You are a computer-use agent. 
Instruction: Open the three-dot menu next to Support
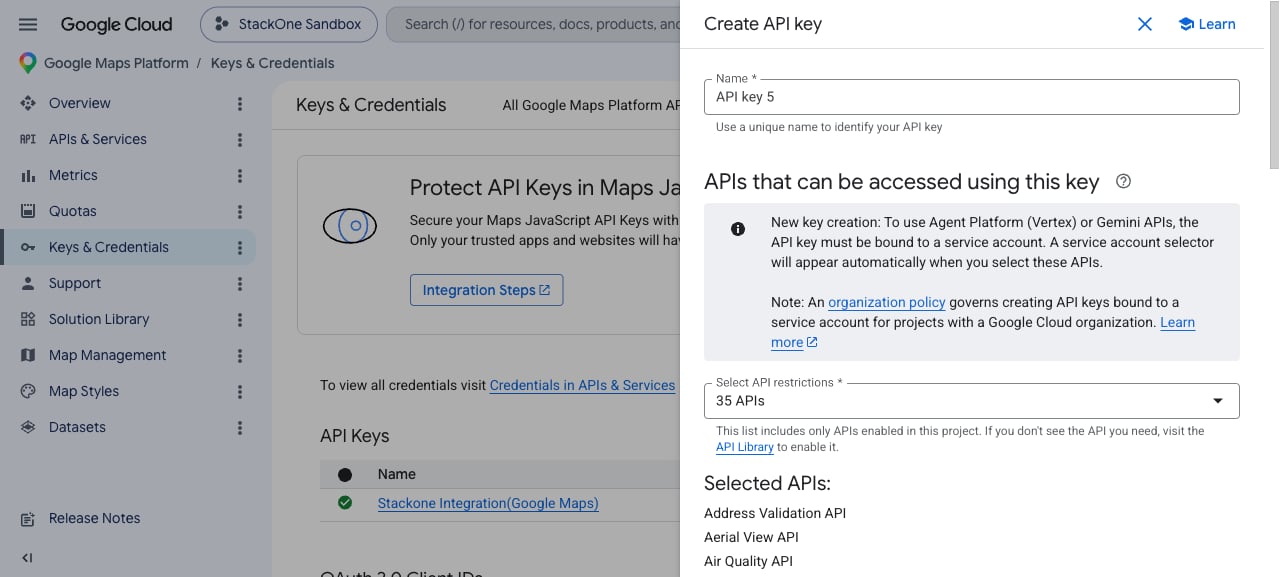click(240, 283)
